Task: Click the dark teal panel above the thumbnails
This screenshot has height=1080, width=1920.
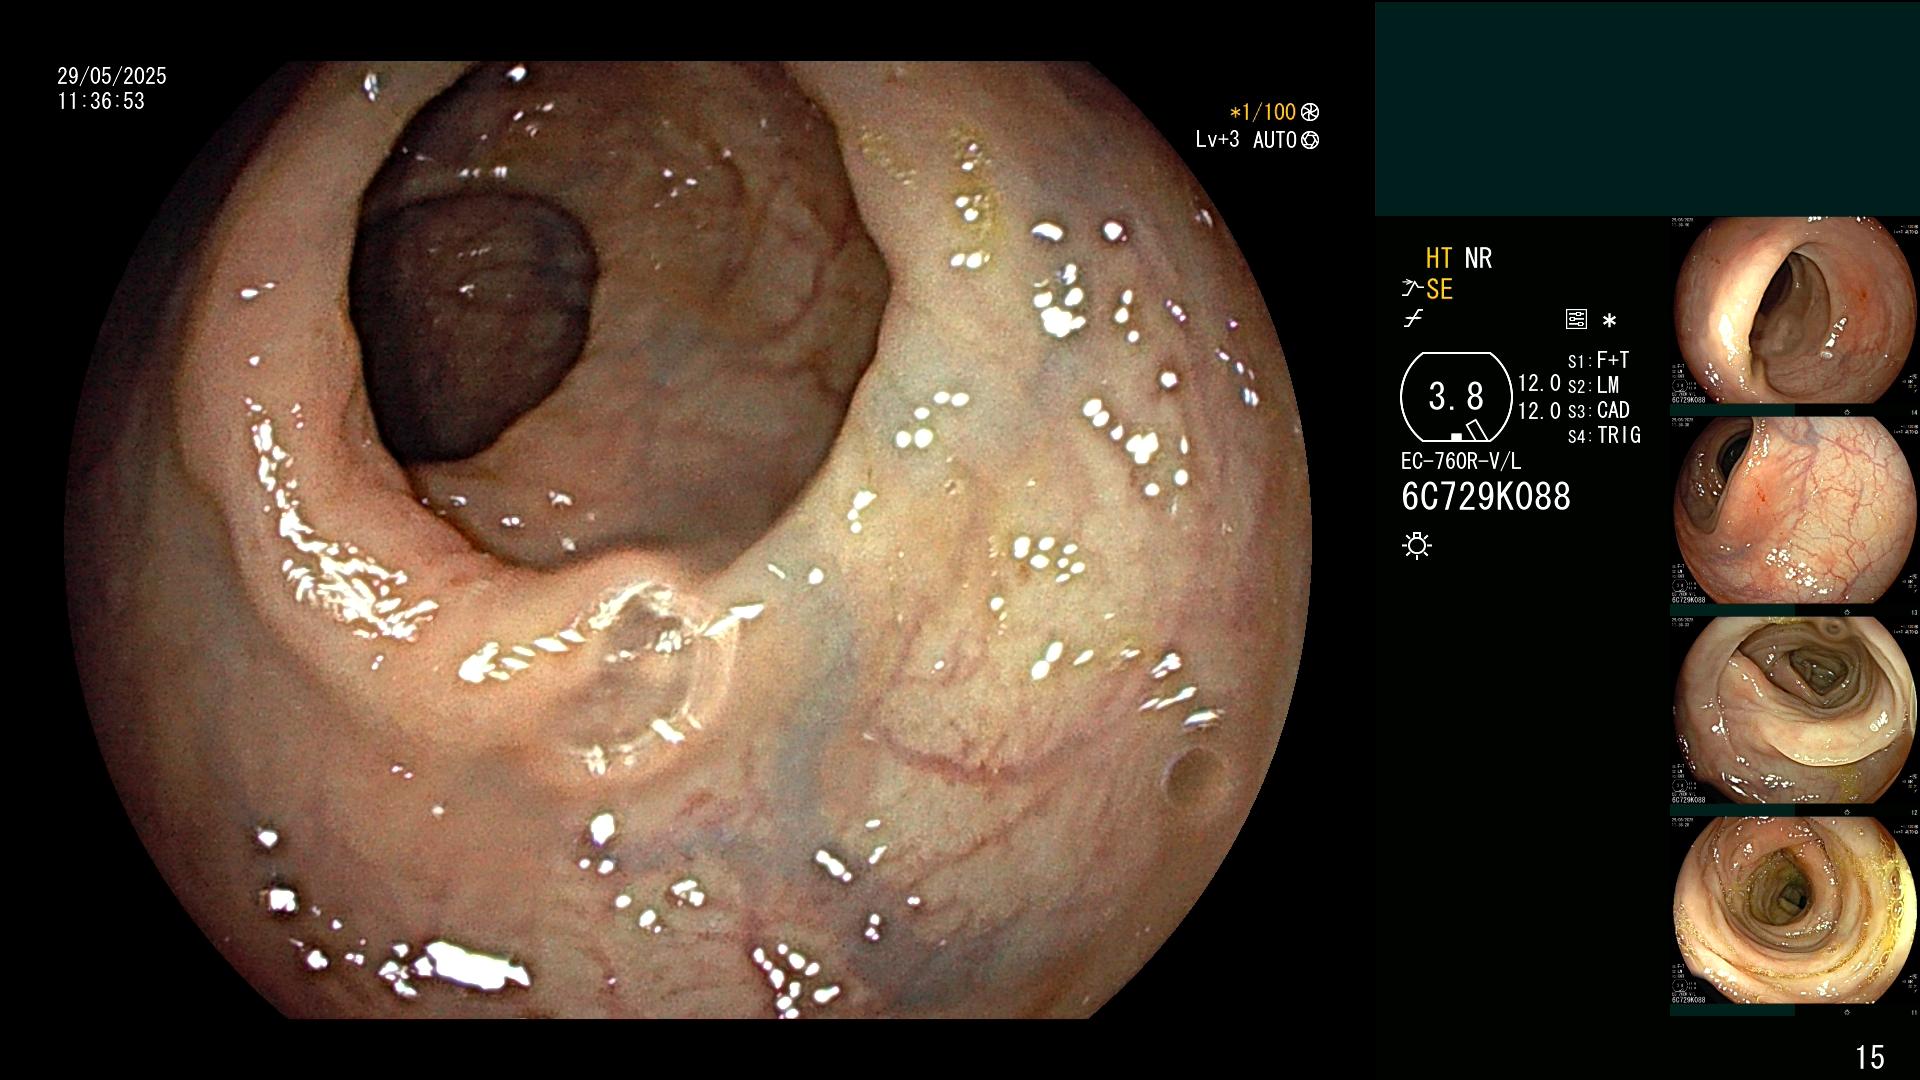Action: tap(1647, 109)
